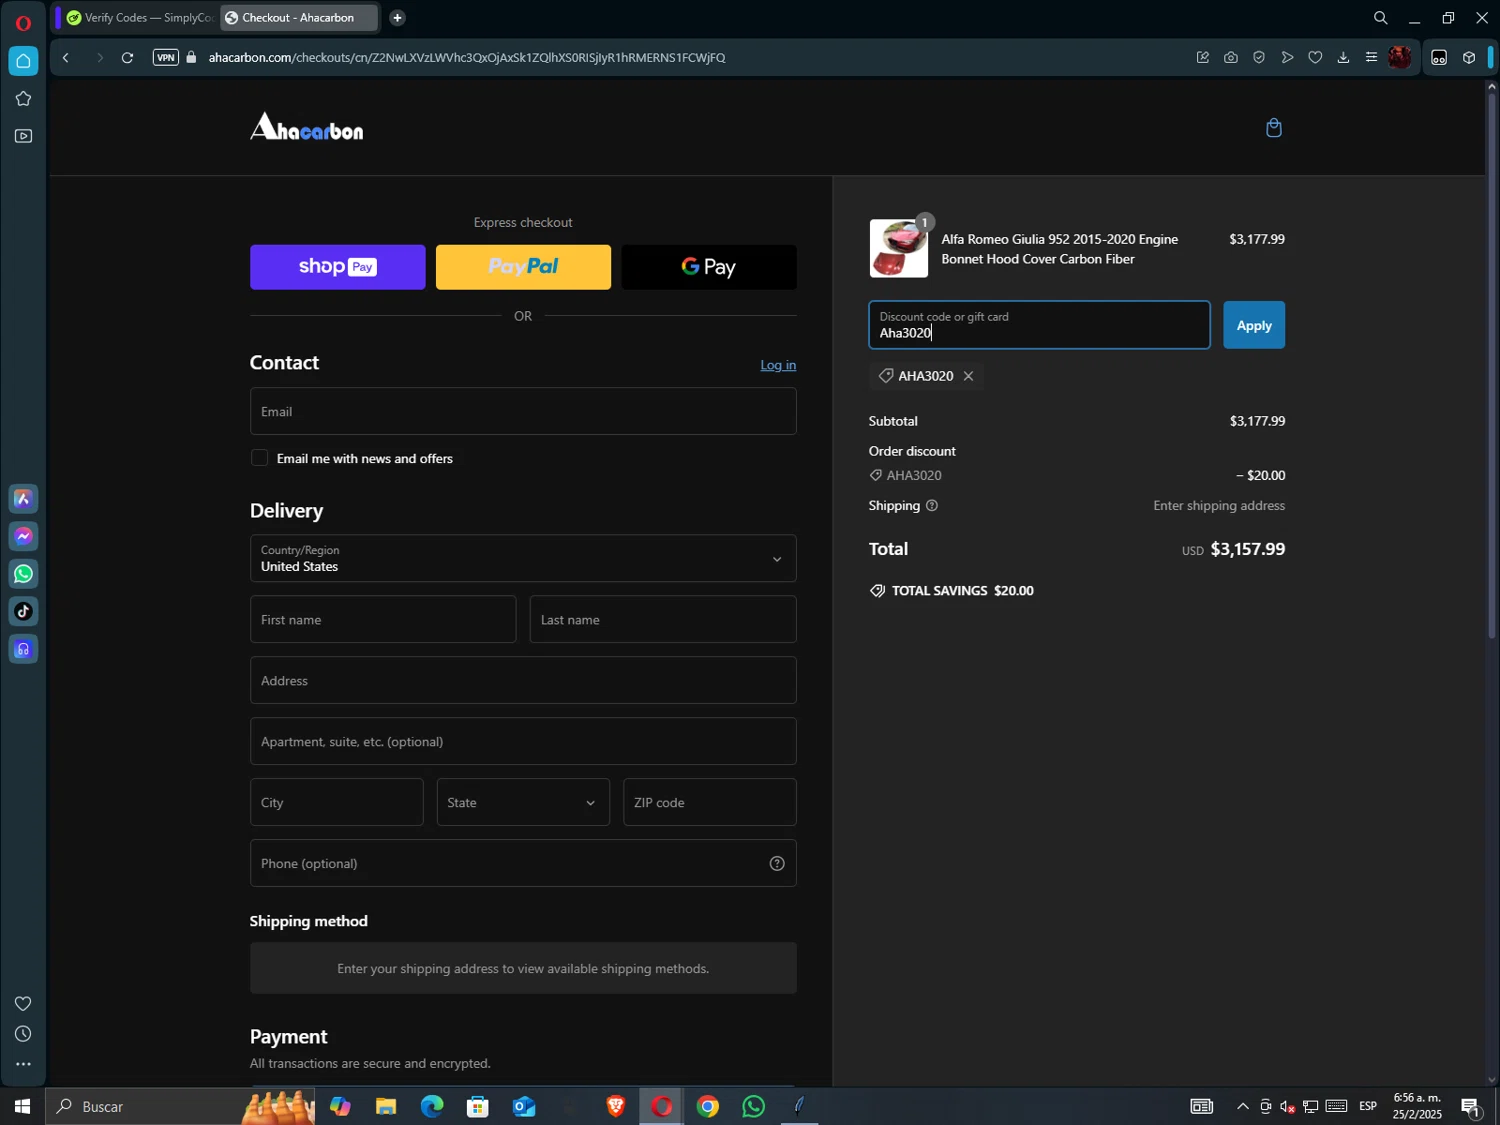Reload the checkout page
1500x1125 pixels.
(127, 58)
